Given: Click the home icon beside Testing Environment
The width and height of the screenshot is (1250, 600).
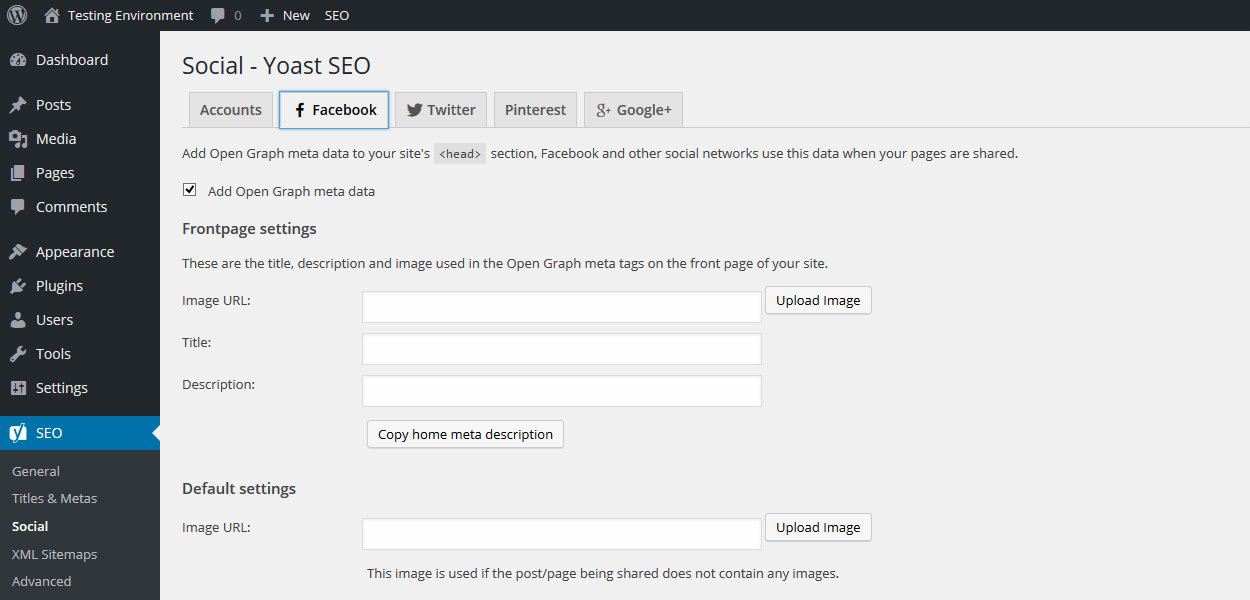Looking at the screenshot, I should (52, 15).
